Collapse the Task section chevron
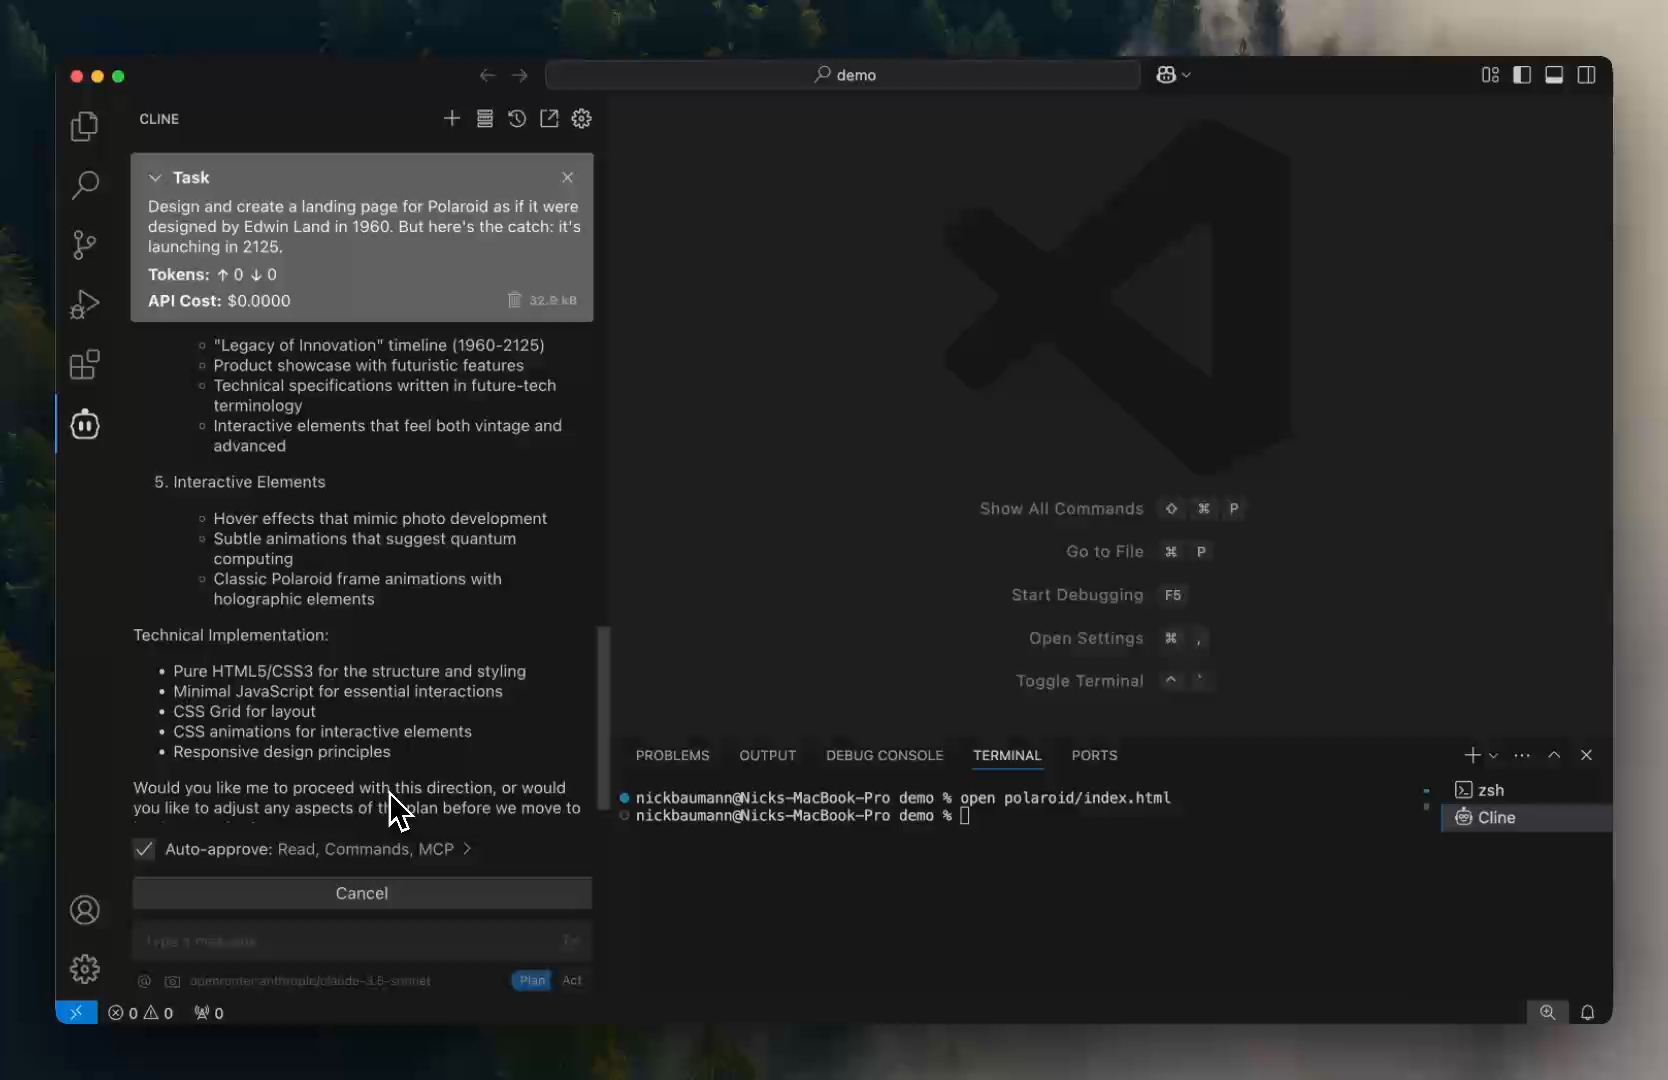Screen dimensions: 1668x1080 tap(155, 178)
